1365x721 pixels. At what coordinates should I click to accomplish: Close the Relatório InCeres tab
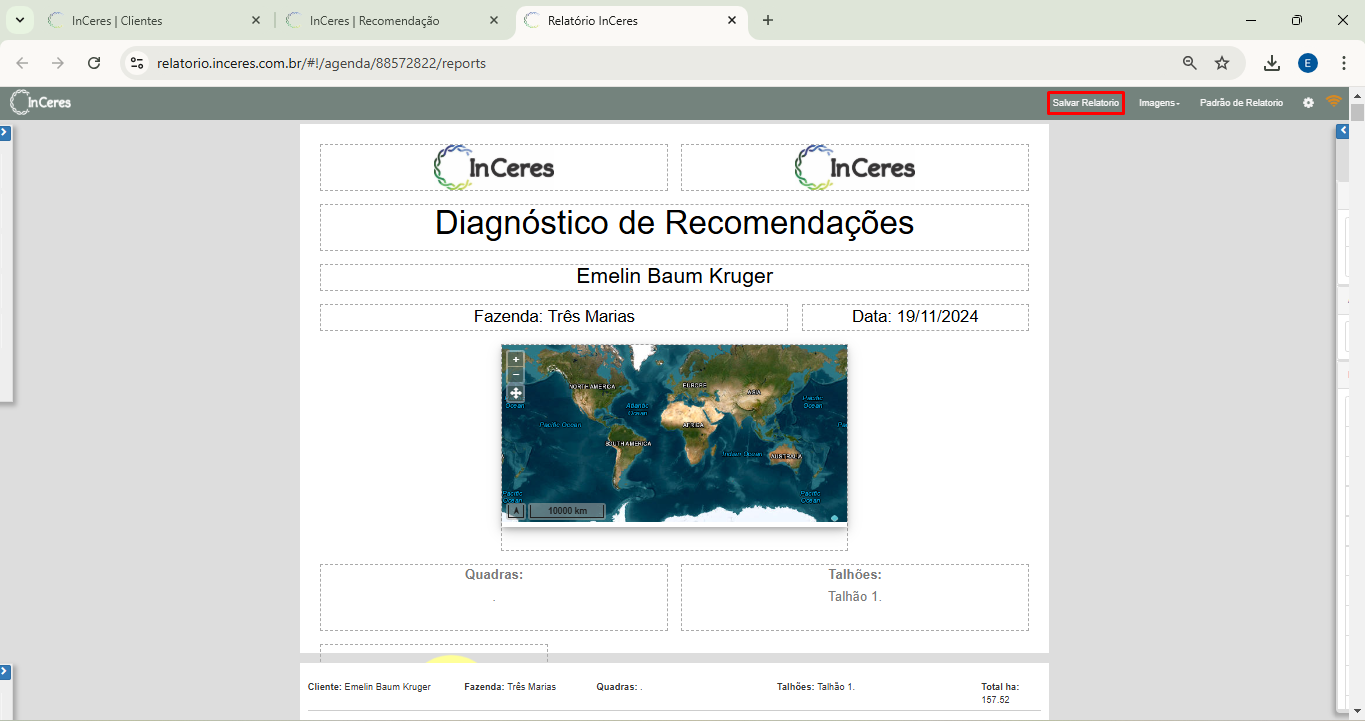click(x=732, y=20)
